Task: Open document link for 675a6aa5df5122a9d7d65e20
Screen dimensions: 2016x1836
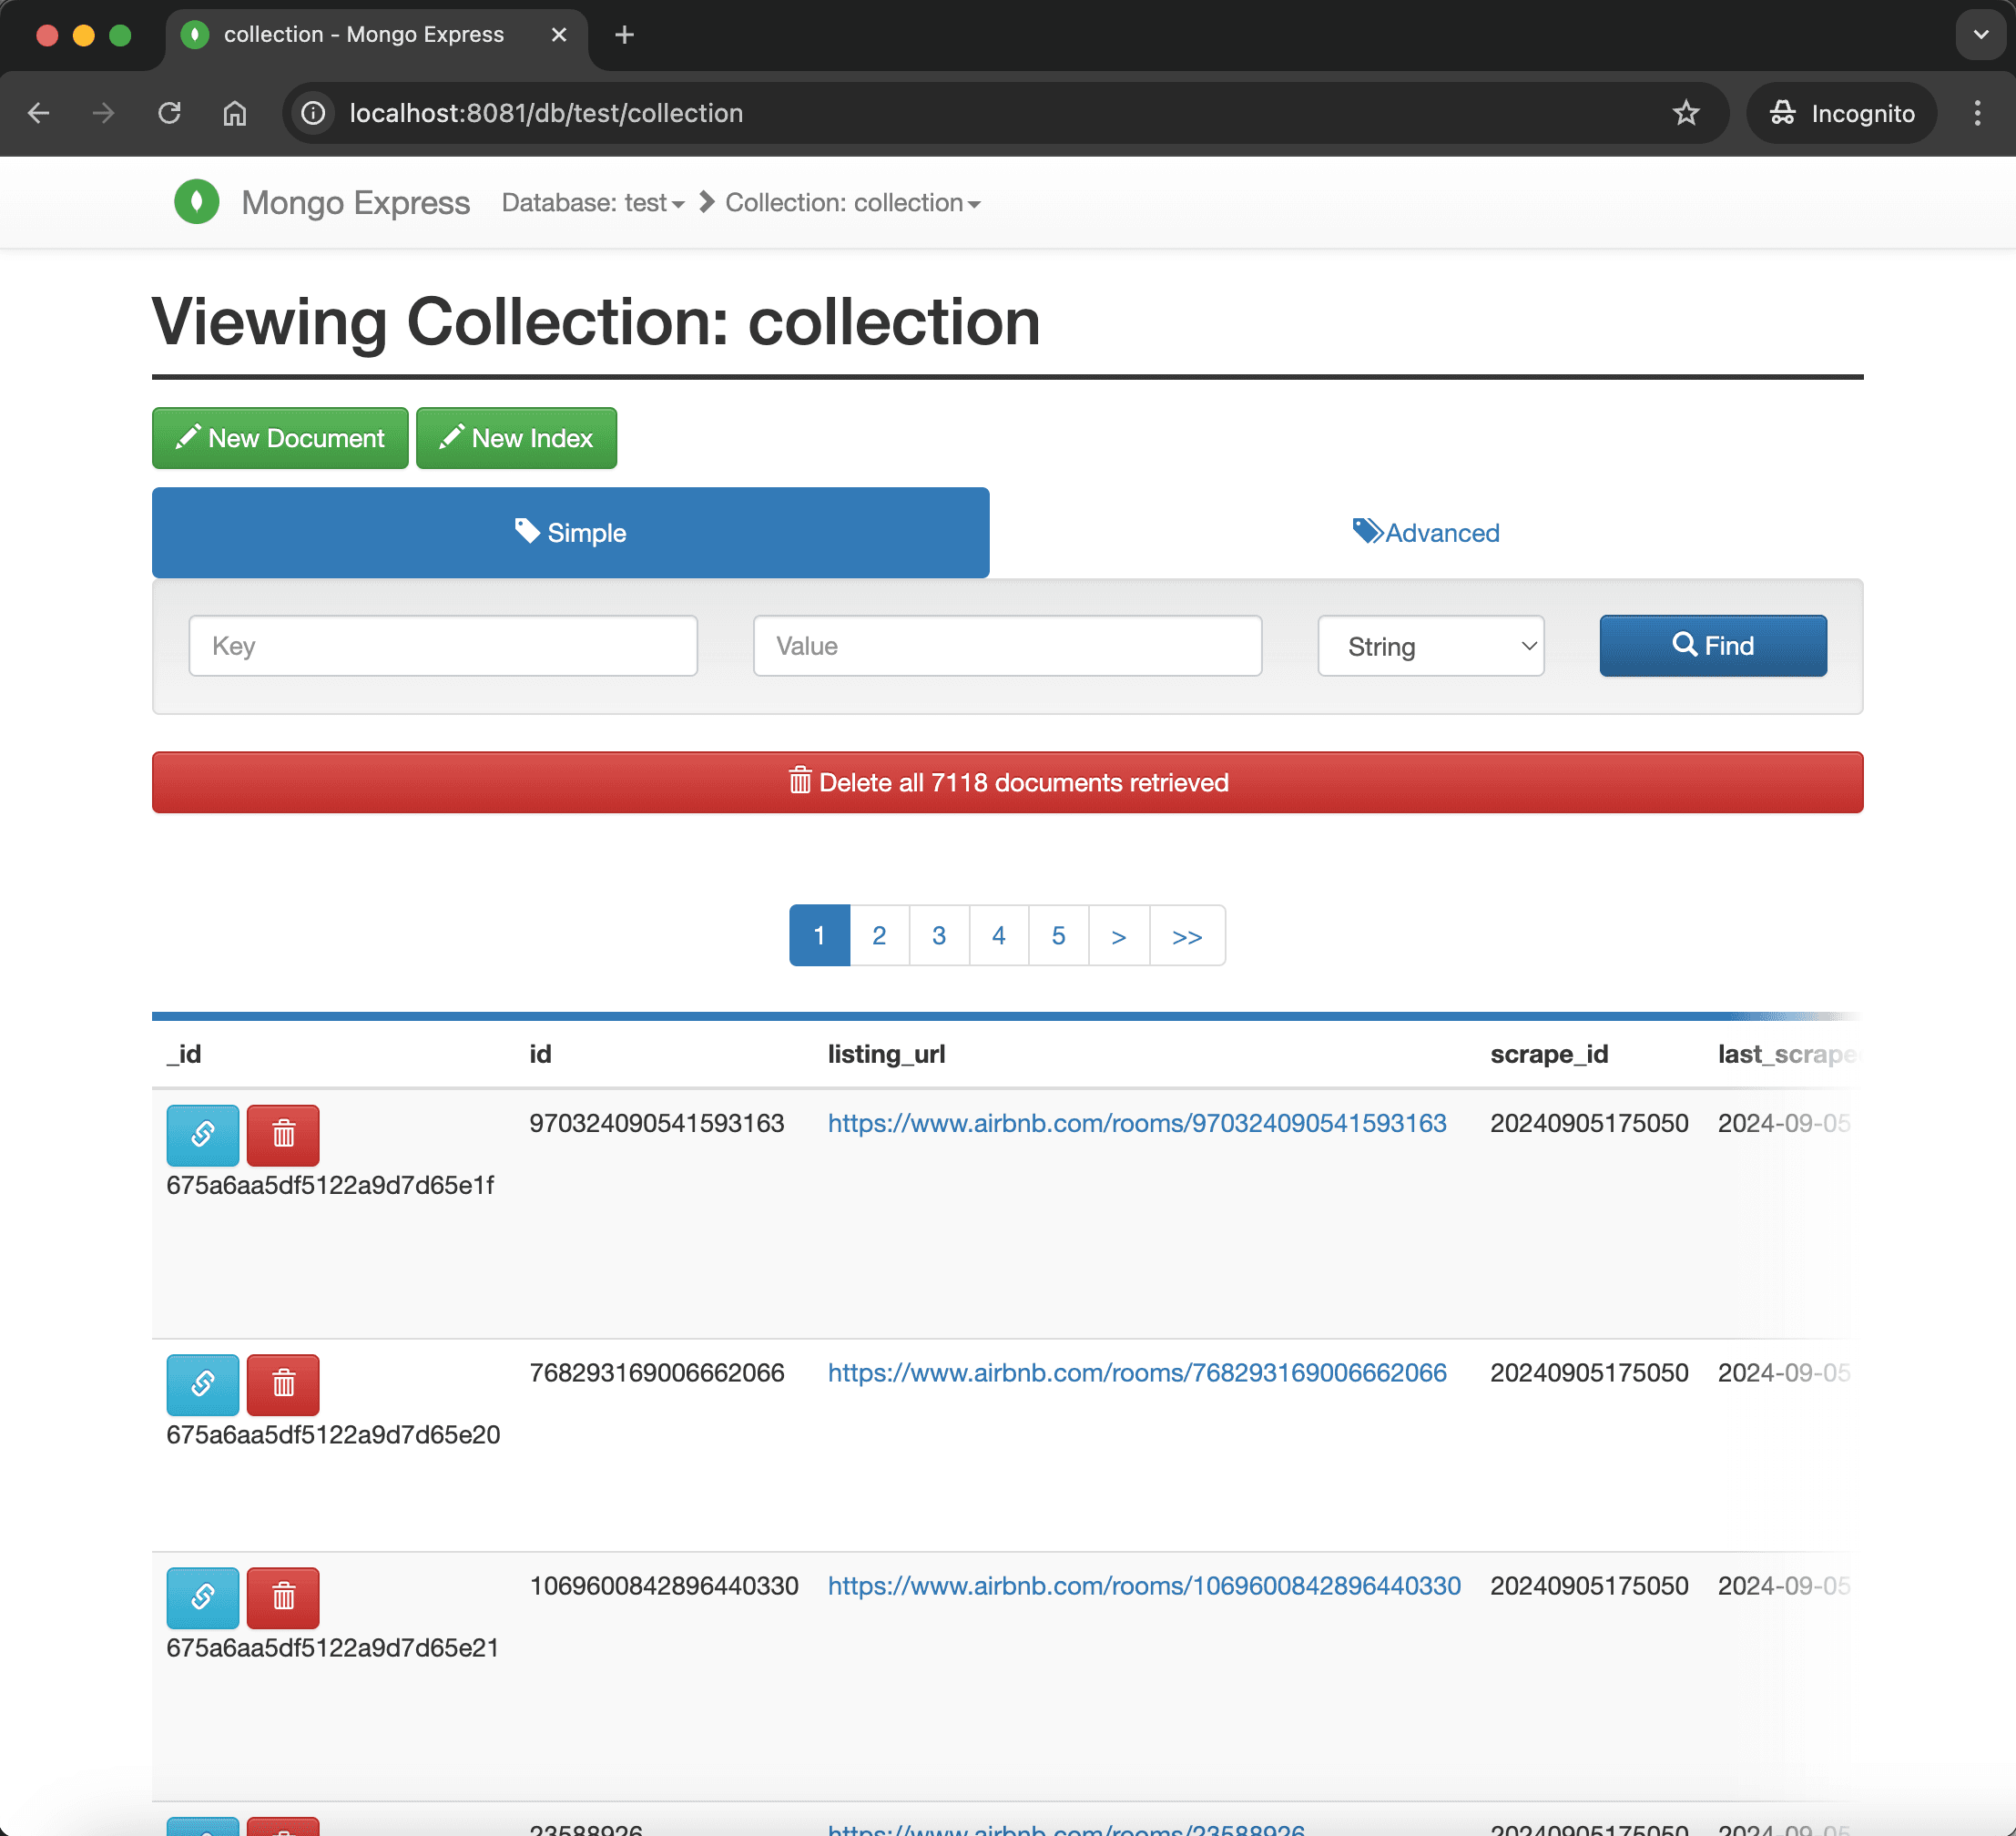Action: 203,1384
